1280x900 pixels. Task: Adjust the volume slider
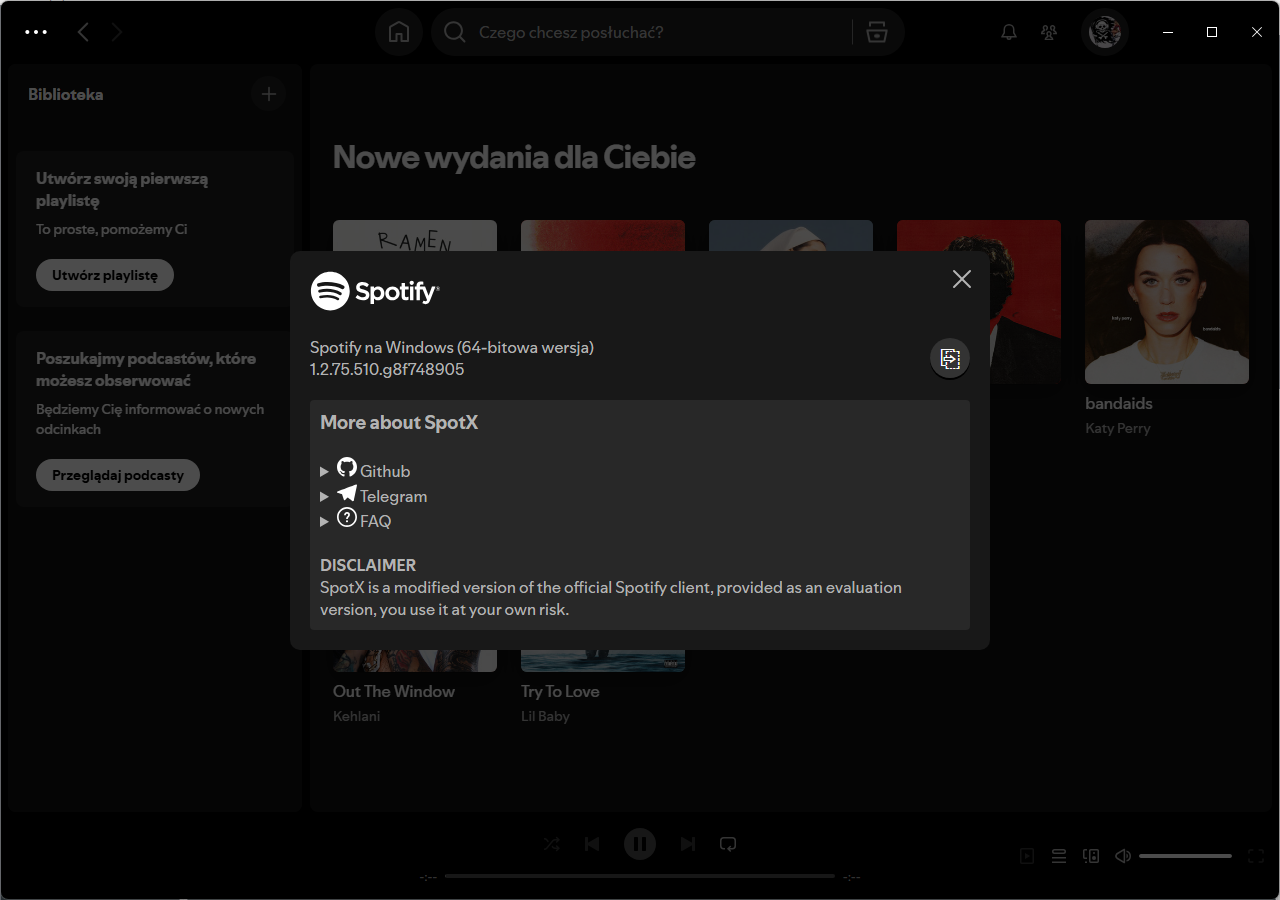click(1185, 856)
